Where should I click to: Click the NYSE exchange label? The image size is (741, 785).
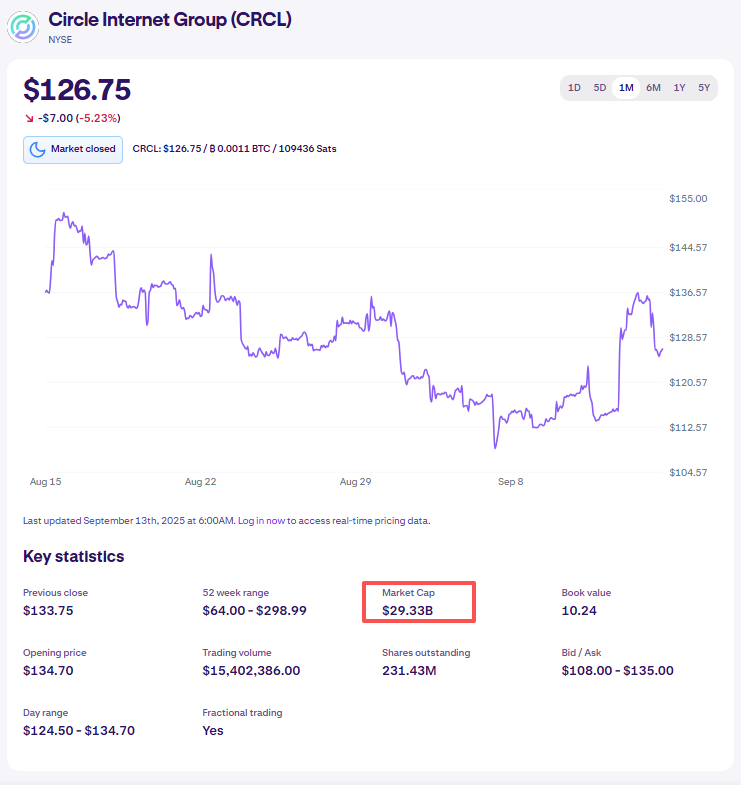point(60,40)
